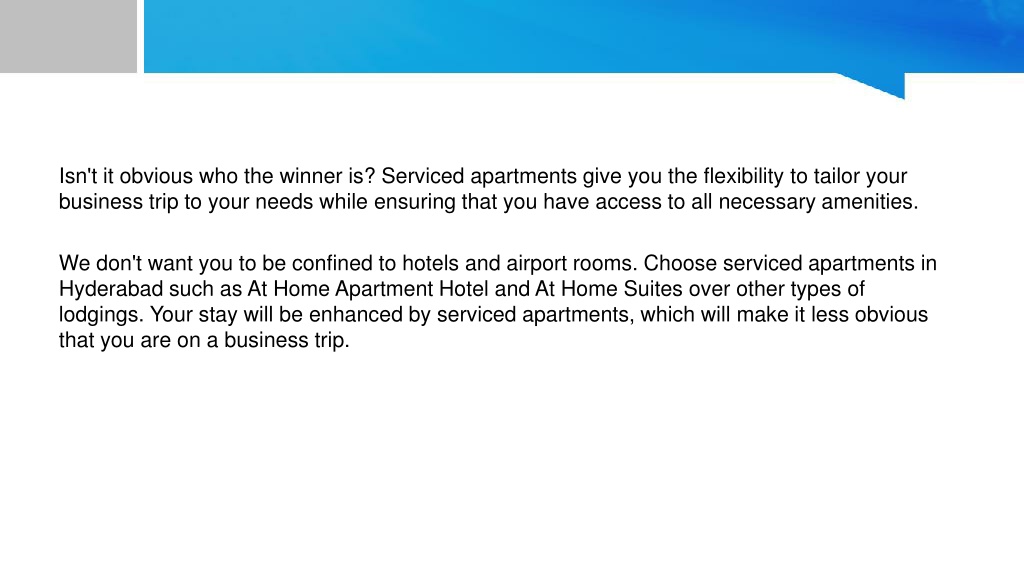Viewport: 1024px width, 576px height.
Task: Click the phrase "necessary amenities"
Action: pyautogui.click(x=818, y=202)
